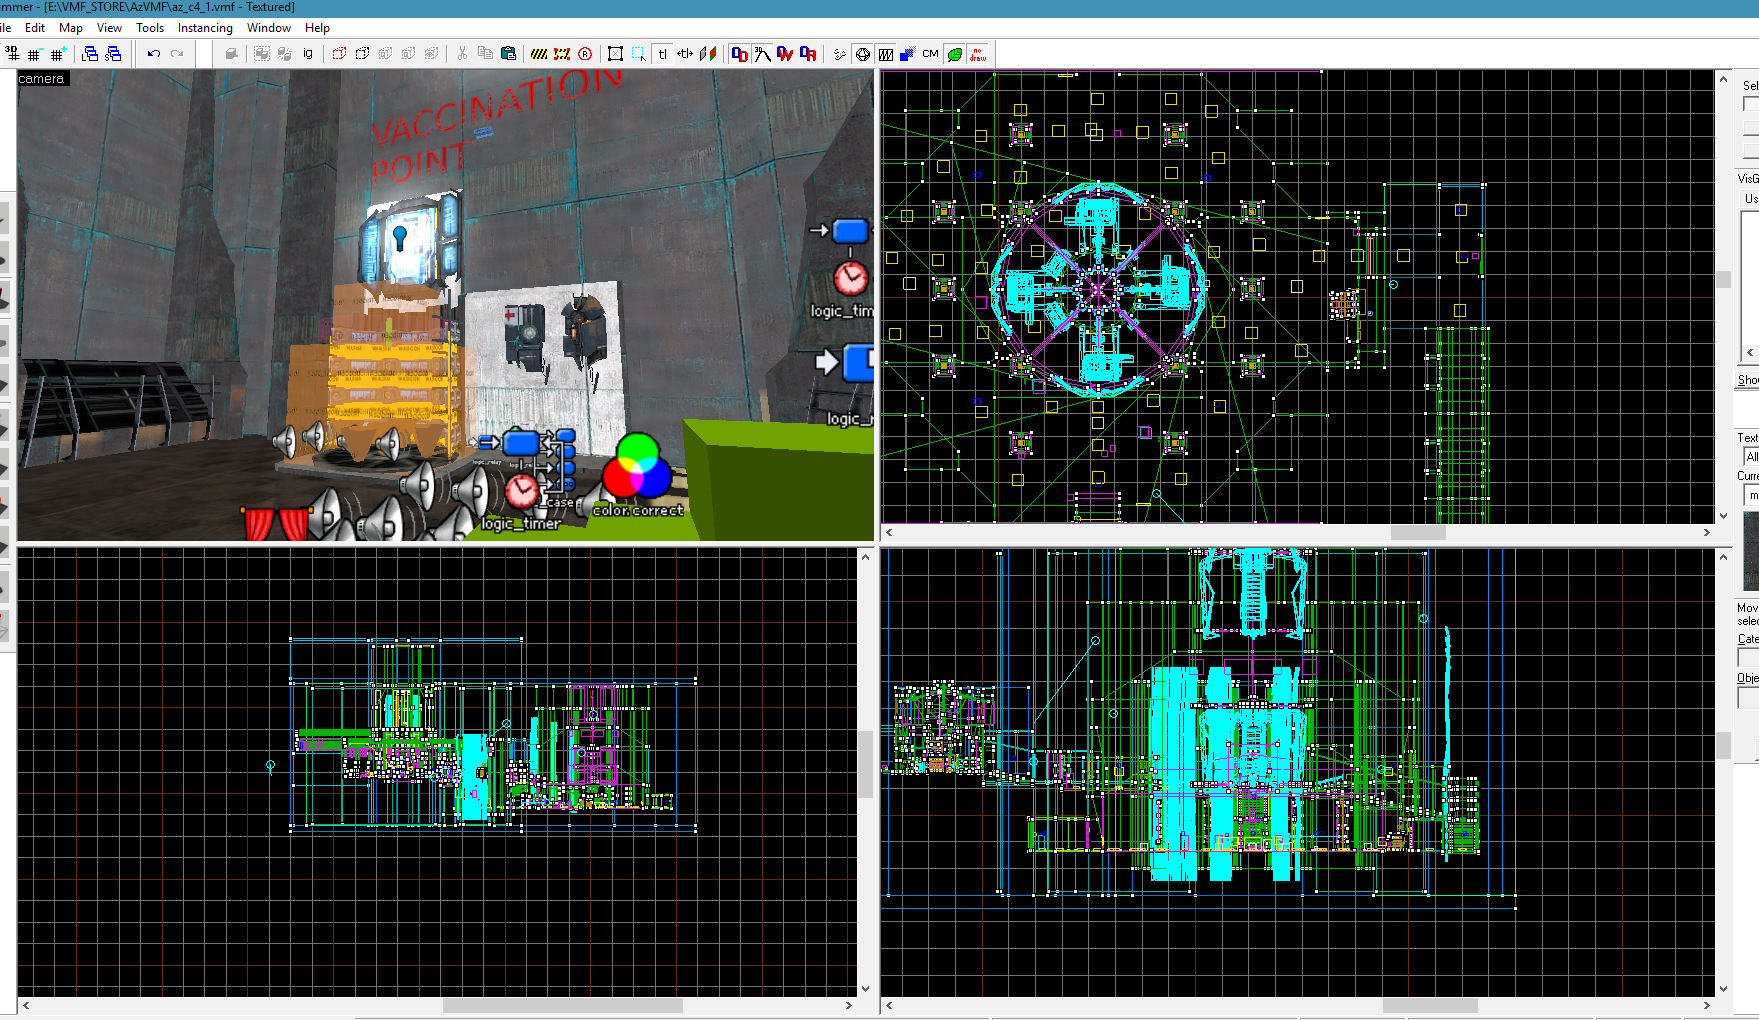Click the green leaf toolbar icon

[955, 54]
